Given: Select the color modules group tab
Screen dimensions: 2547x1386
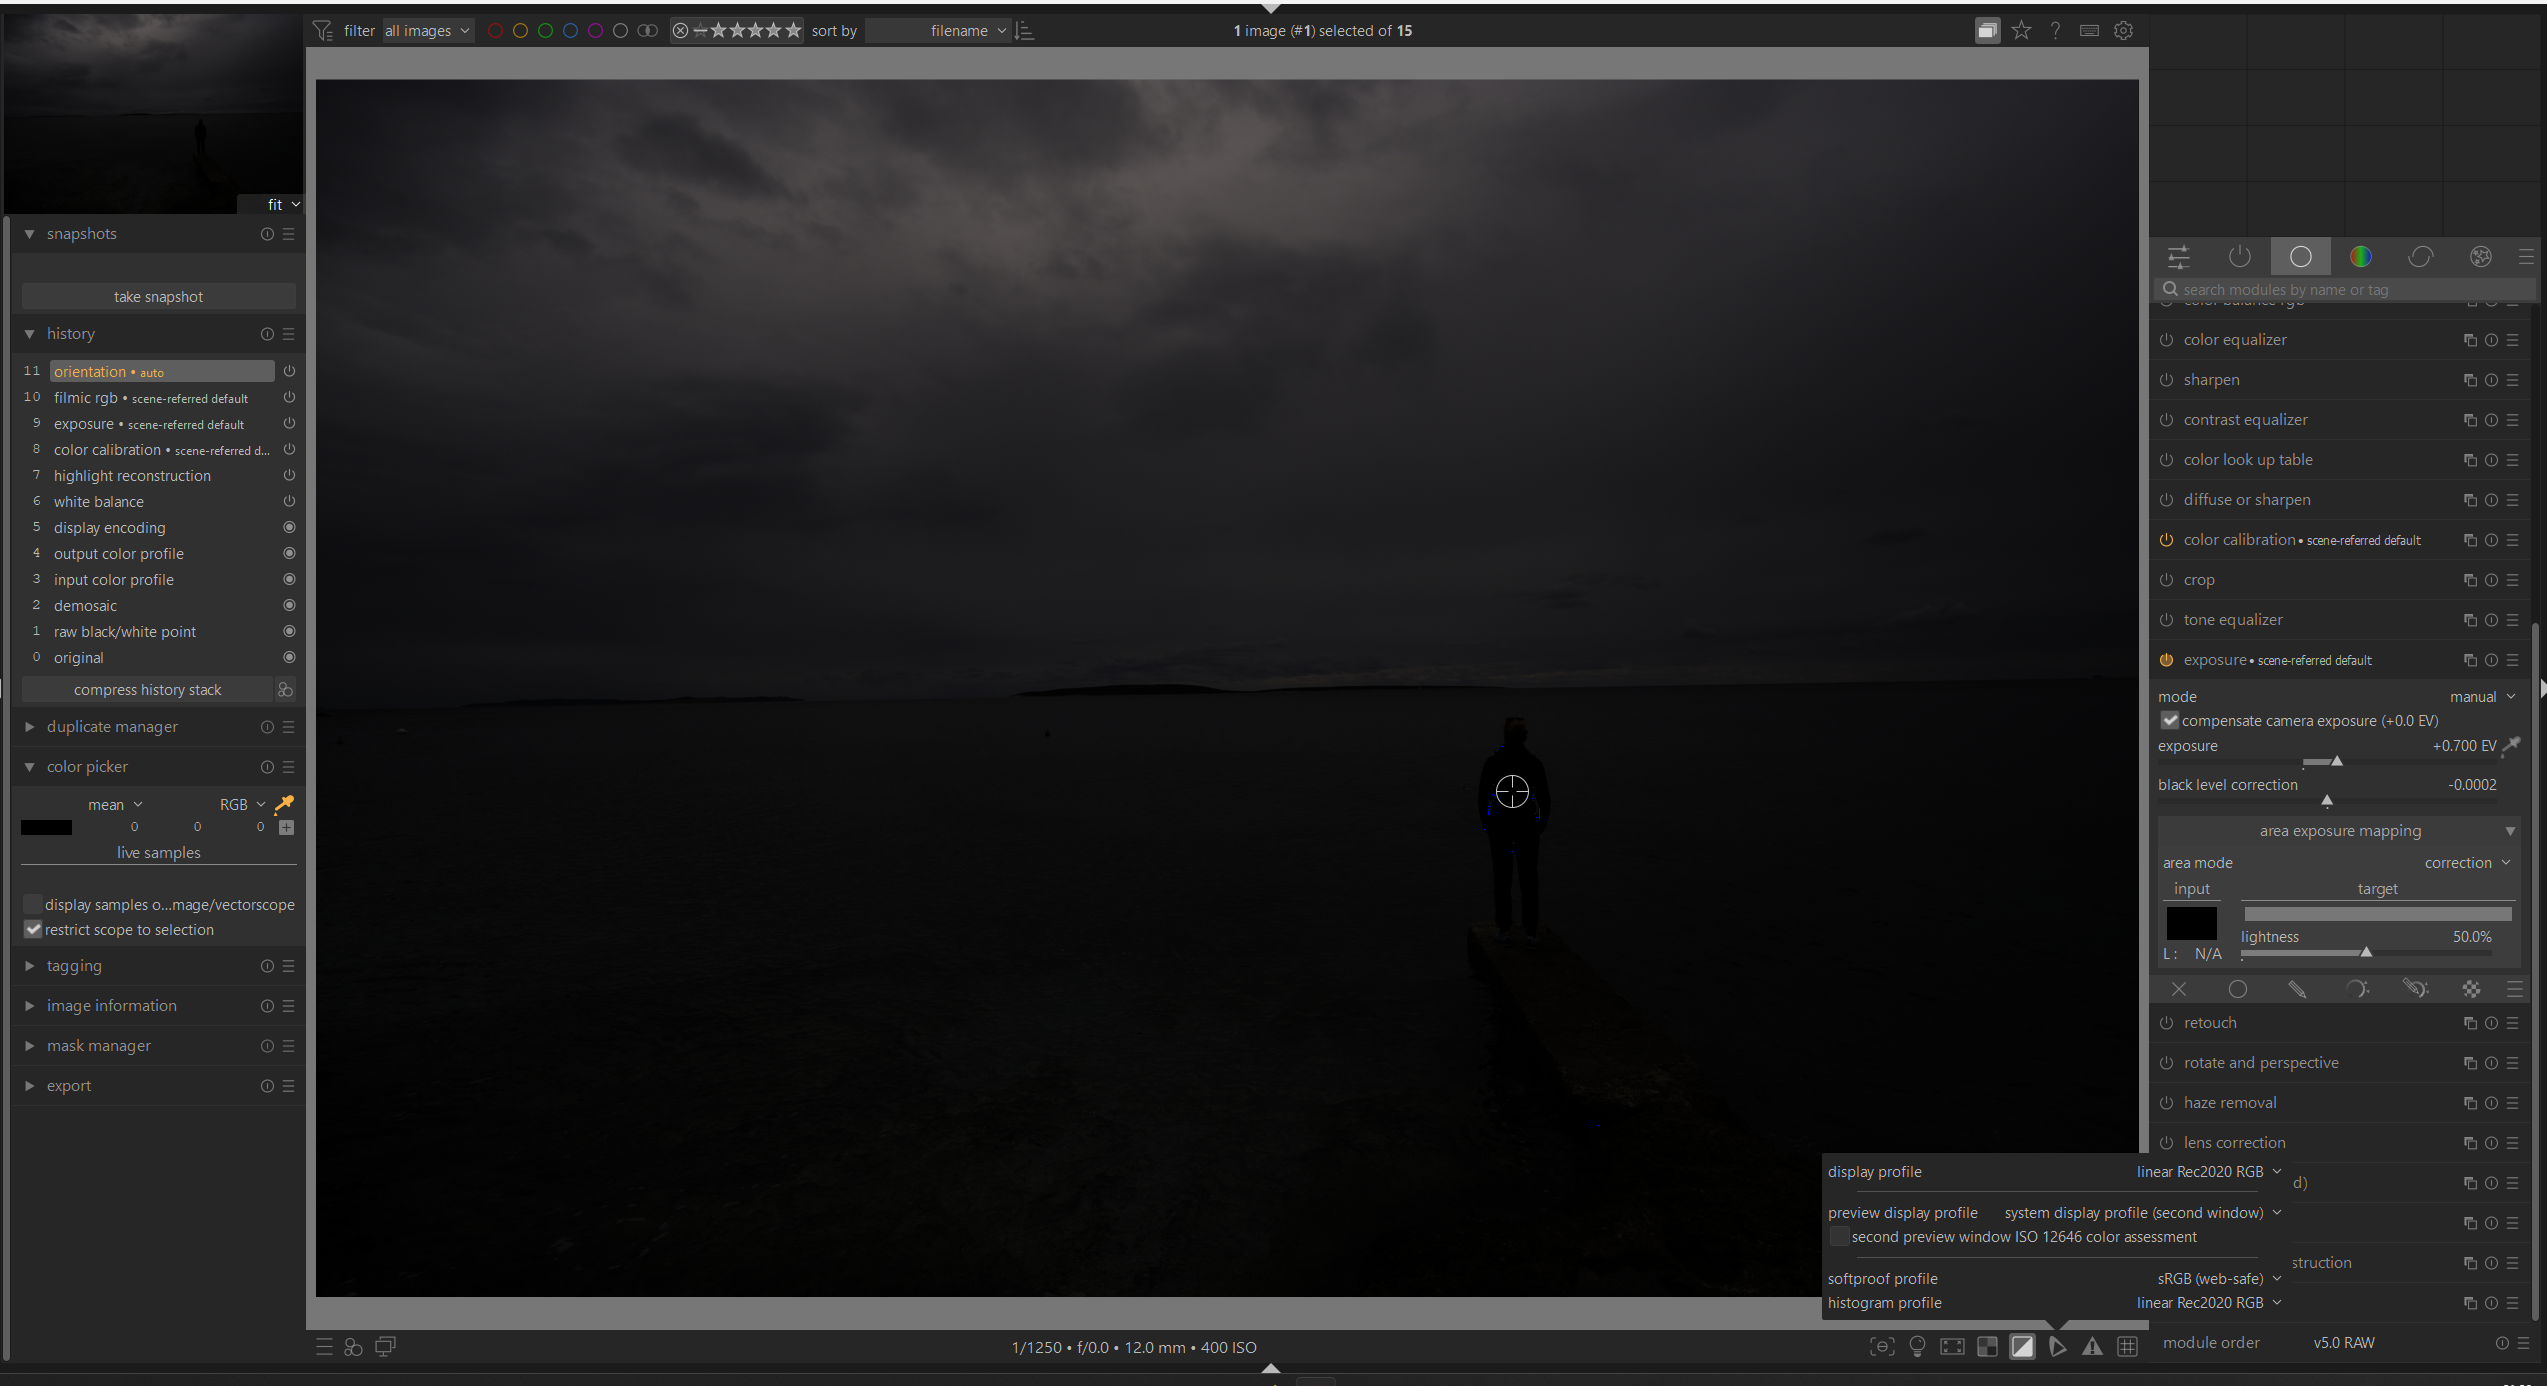Looking at the screenshot, I should [2360, 257].
